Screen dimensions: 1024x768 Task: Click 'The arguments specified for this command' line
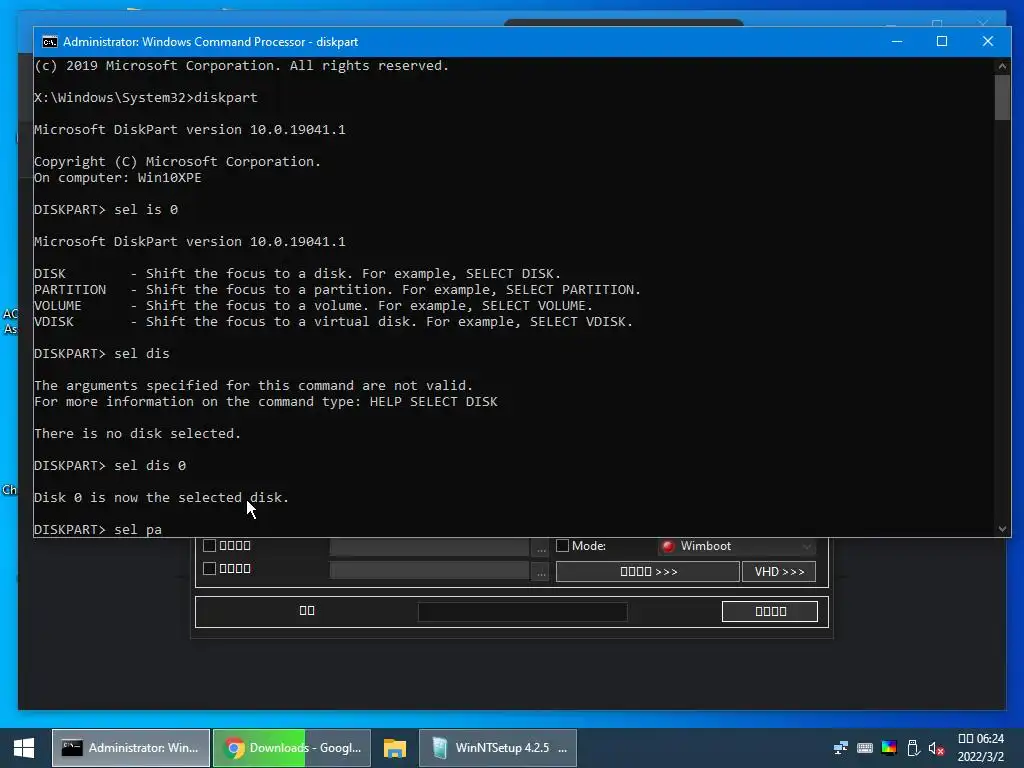point(253,386)
